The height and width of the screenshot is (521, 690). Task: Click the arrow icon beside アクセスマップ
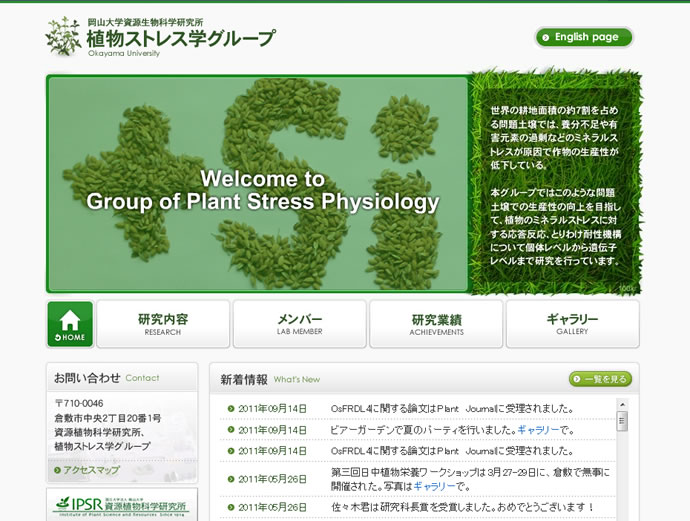click(x=57, y=470)
